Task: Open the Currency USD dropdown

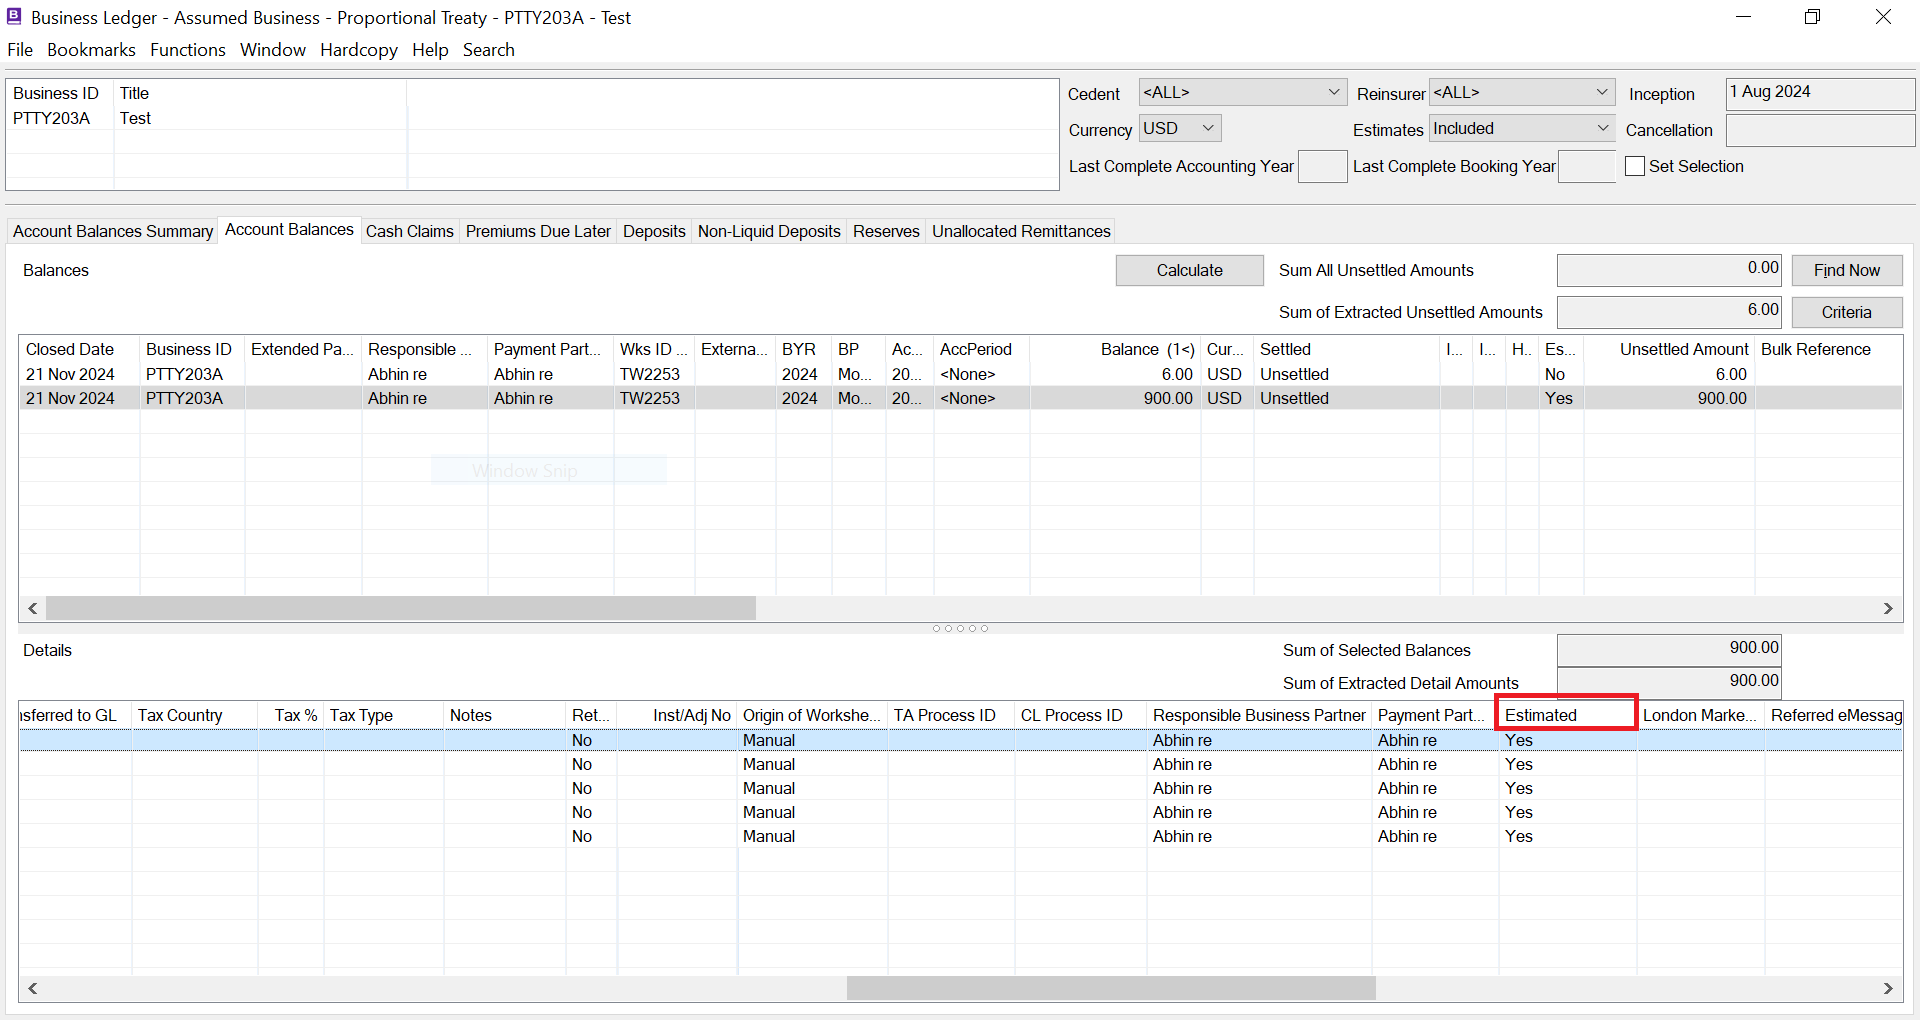Action: (x=1208, y=129)
